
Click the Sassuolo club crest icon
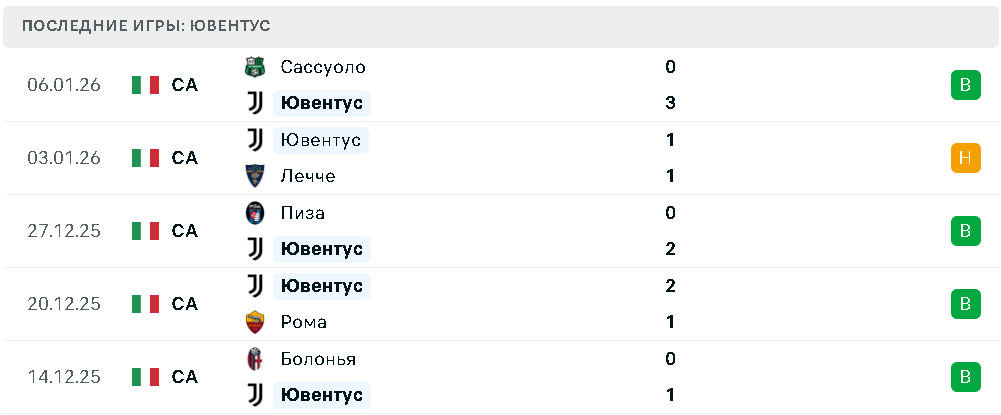[x=255, y=67]
